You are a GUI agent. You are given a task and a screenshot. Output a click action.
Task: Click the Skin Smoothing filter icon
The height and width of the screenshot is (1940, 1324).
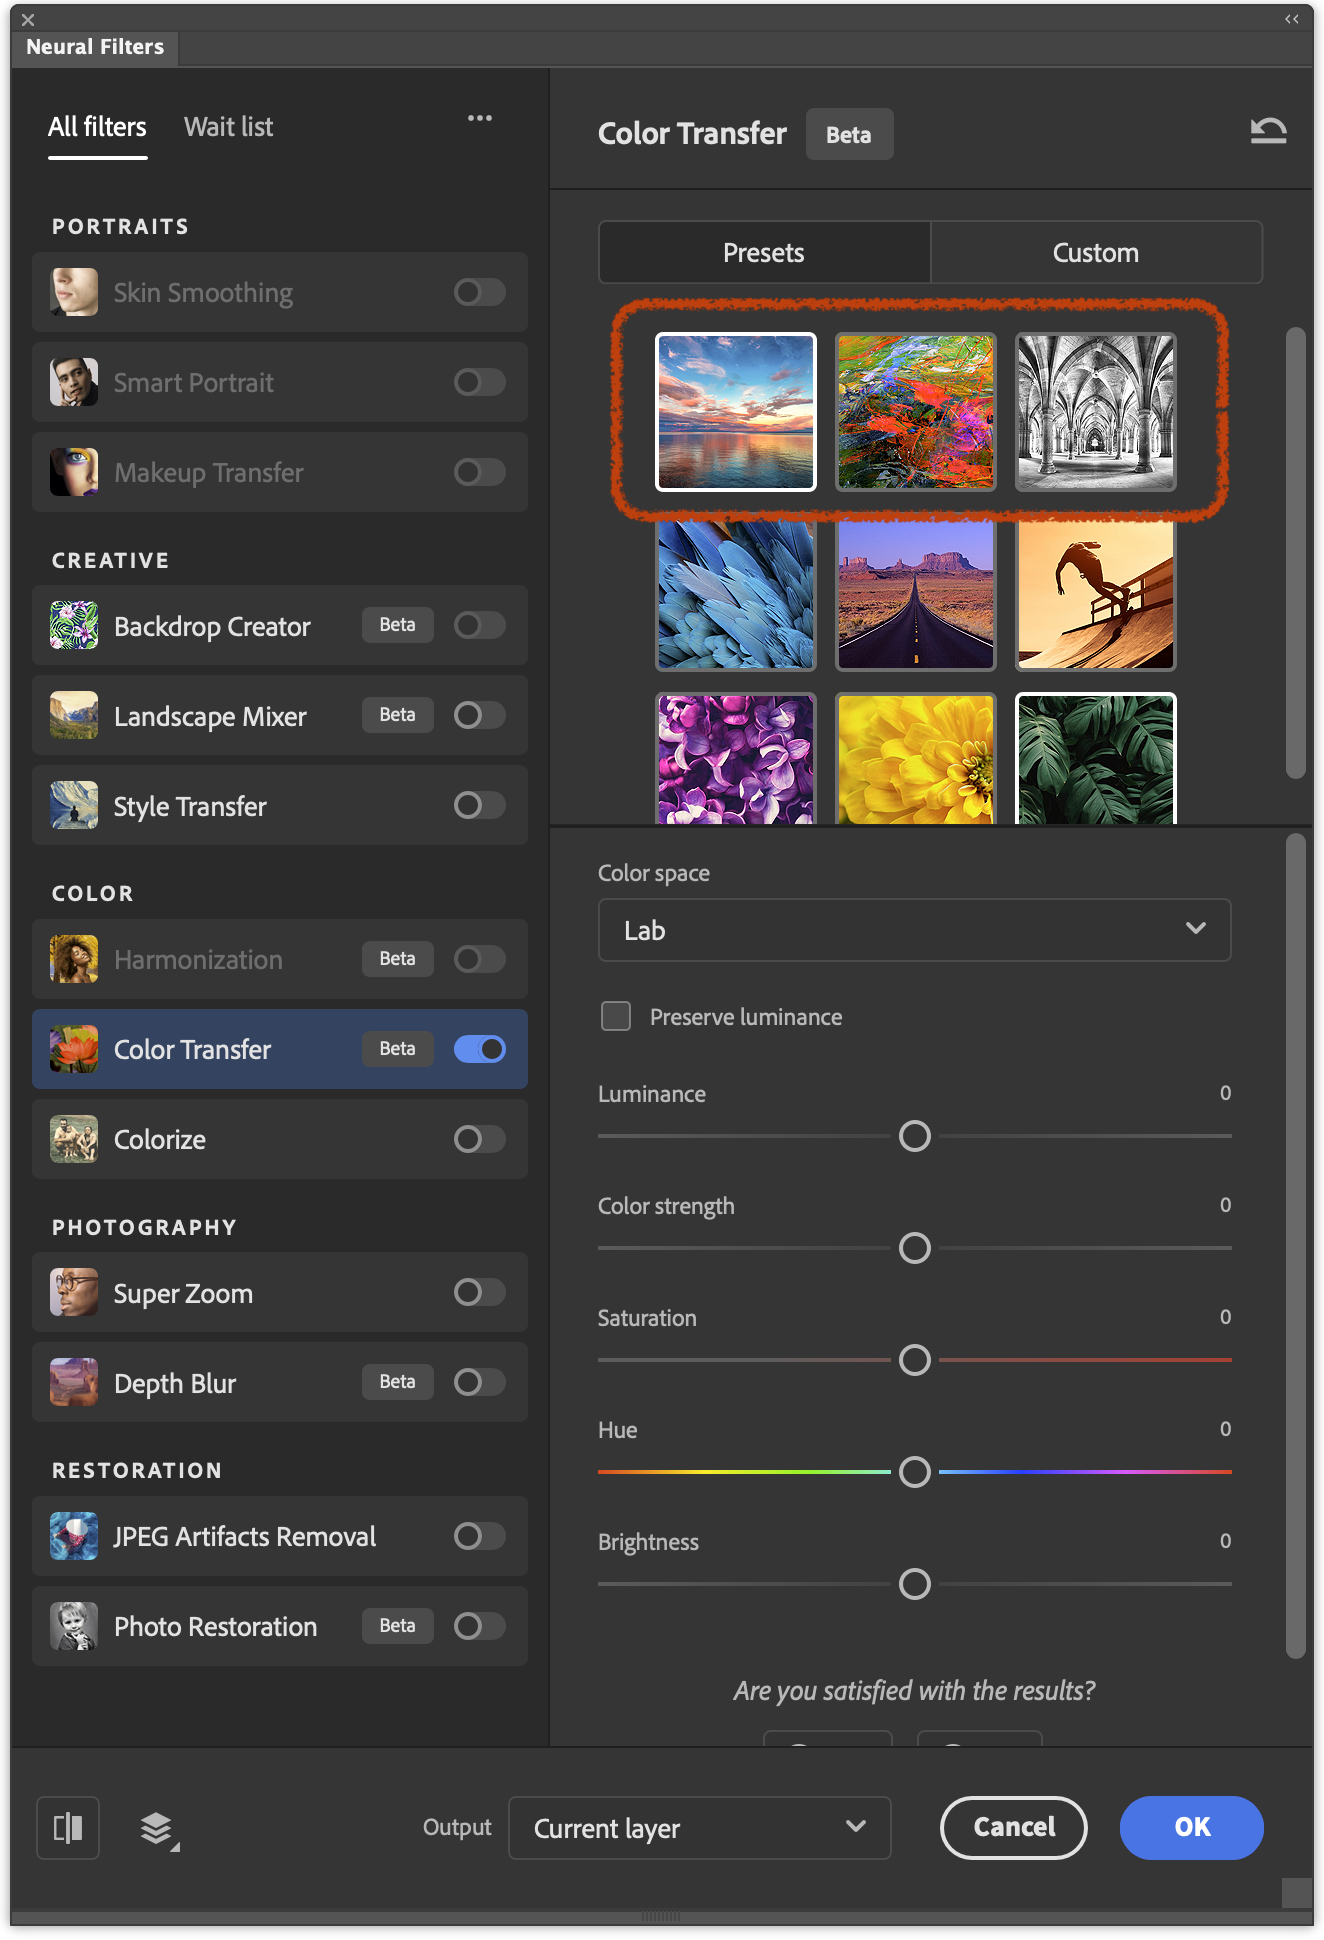click(x=74, y=292)
